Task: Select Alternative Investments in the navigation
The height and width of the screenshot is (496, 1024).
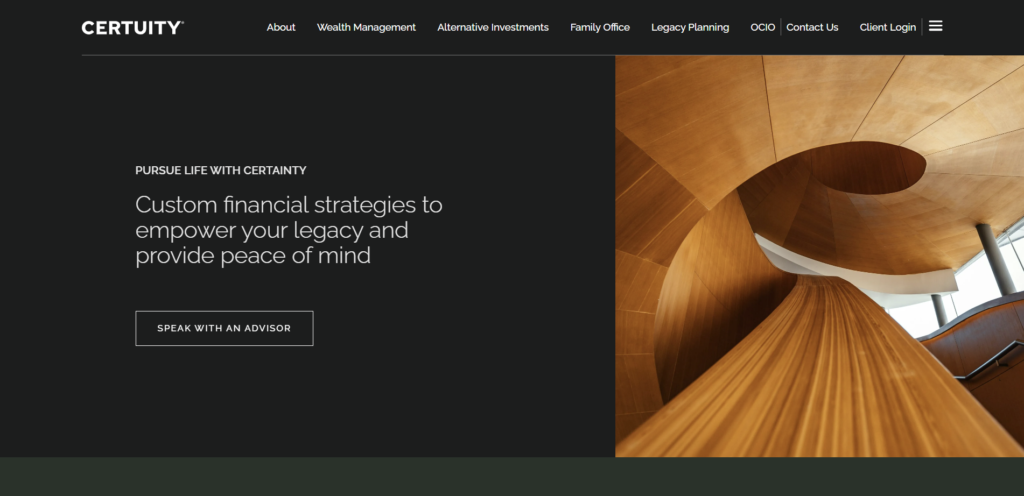Action: point(493,27)
